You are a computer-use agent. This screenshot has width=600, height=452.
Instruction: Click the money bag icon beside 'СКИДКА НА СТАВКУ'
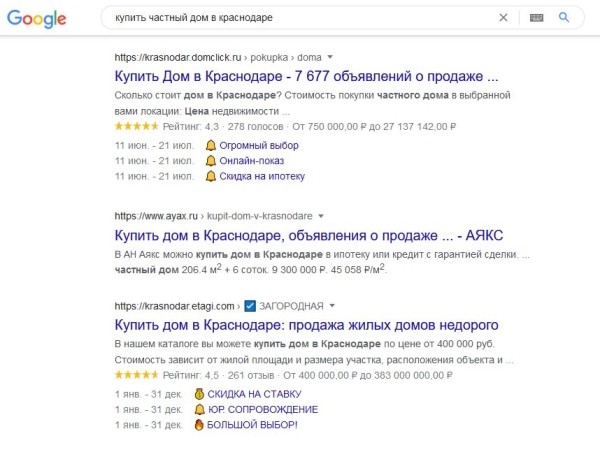click(x=199, y=394)
